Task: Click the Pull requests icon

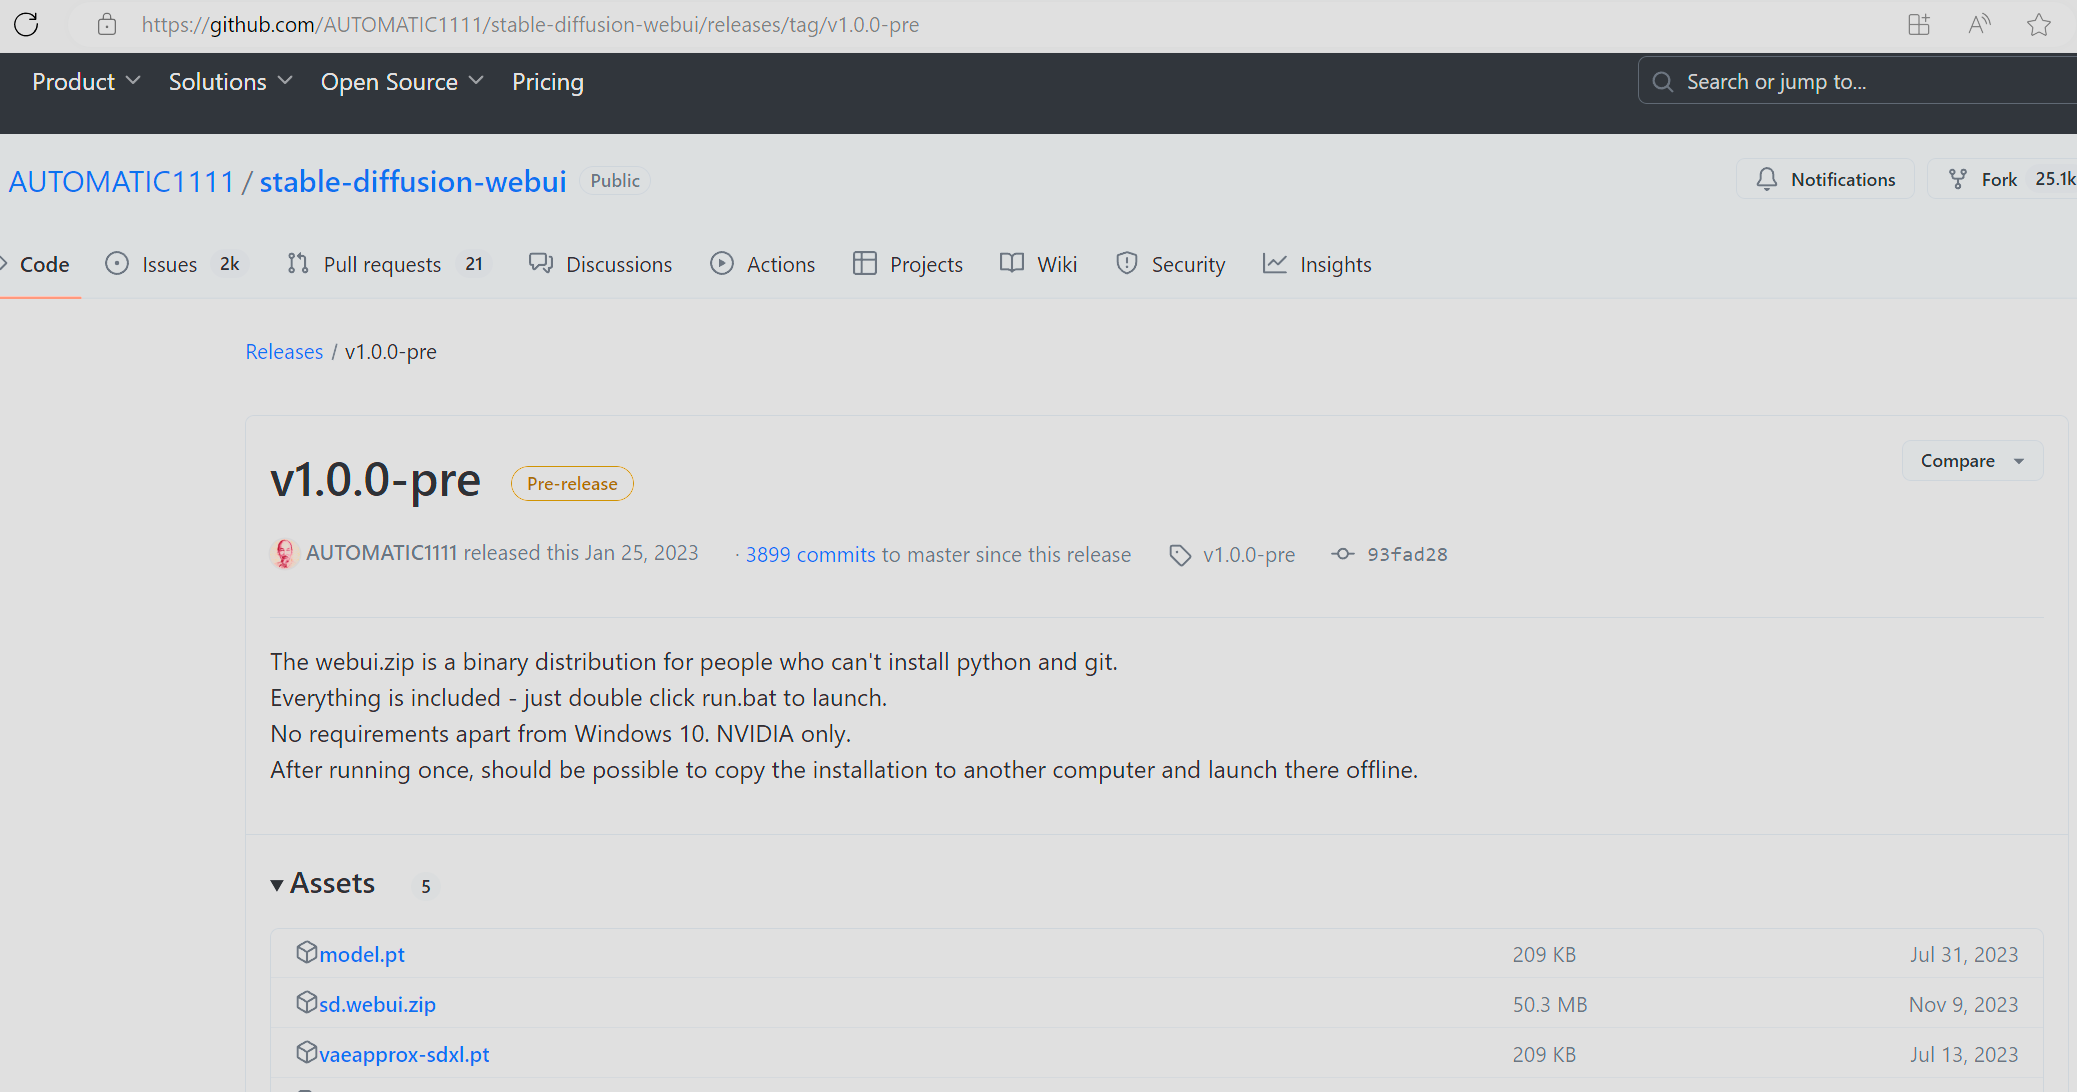Action: (297, 263)
